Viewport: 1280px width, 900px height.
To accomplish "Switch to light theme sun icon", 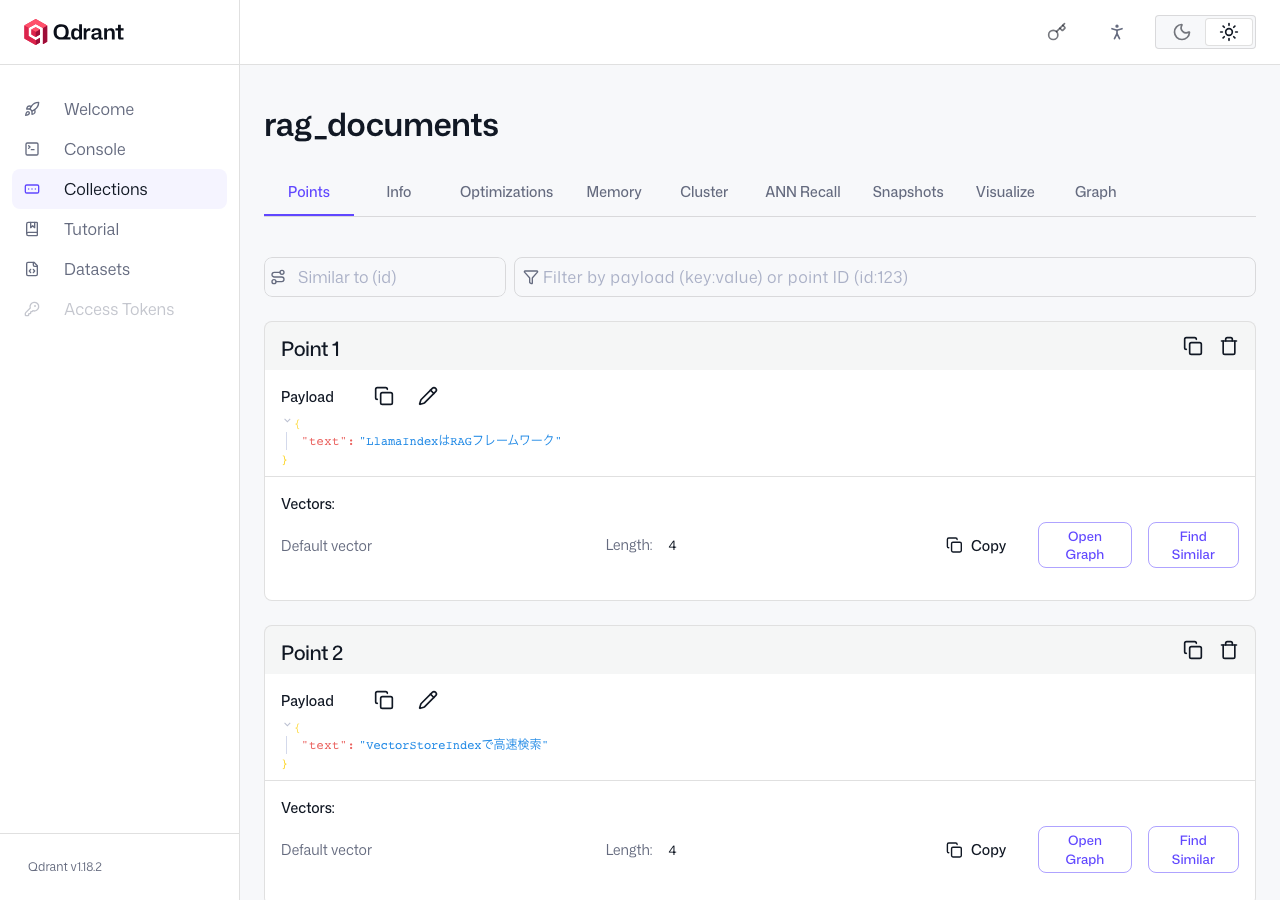I will [1229, 32].
